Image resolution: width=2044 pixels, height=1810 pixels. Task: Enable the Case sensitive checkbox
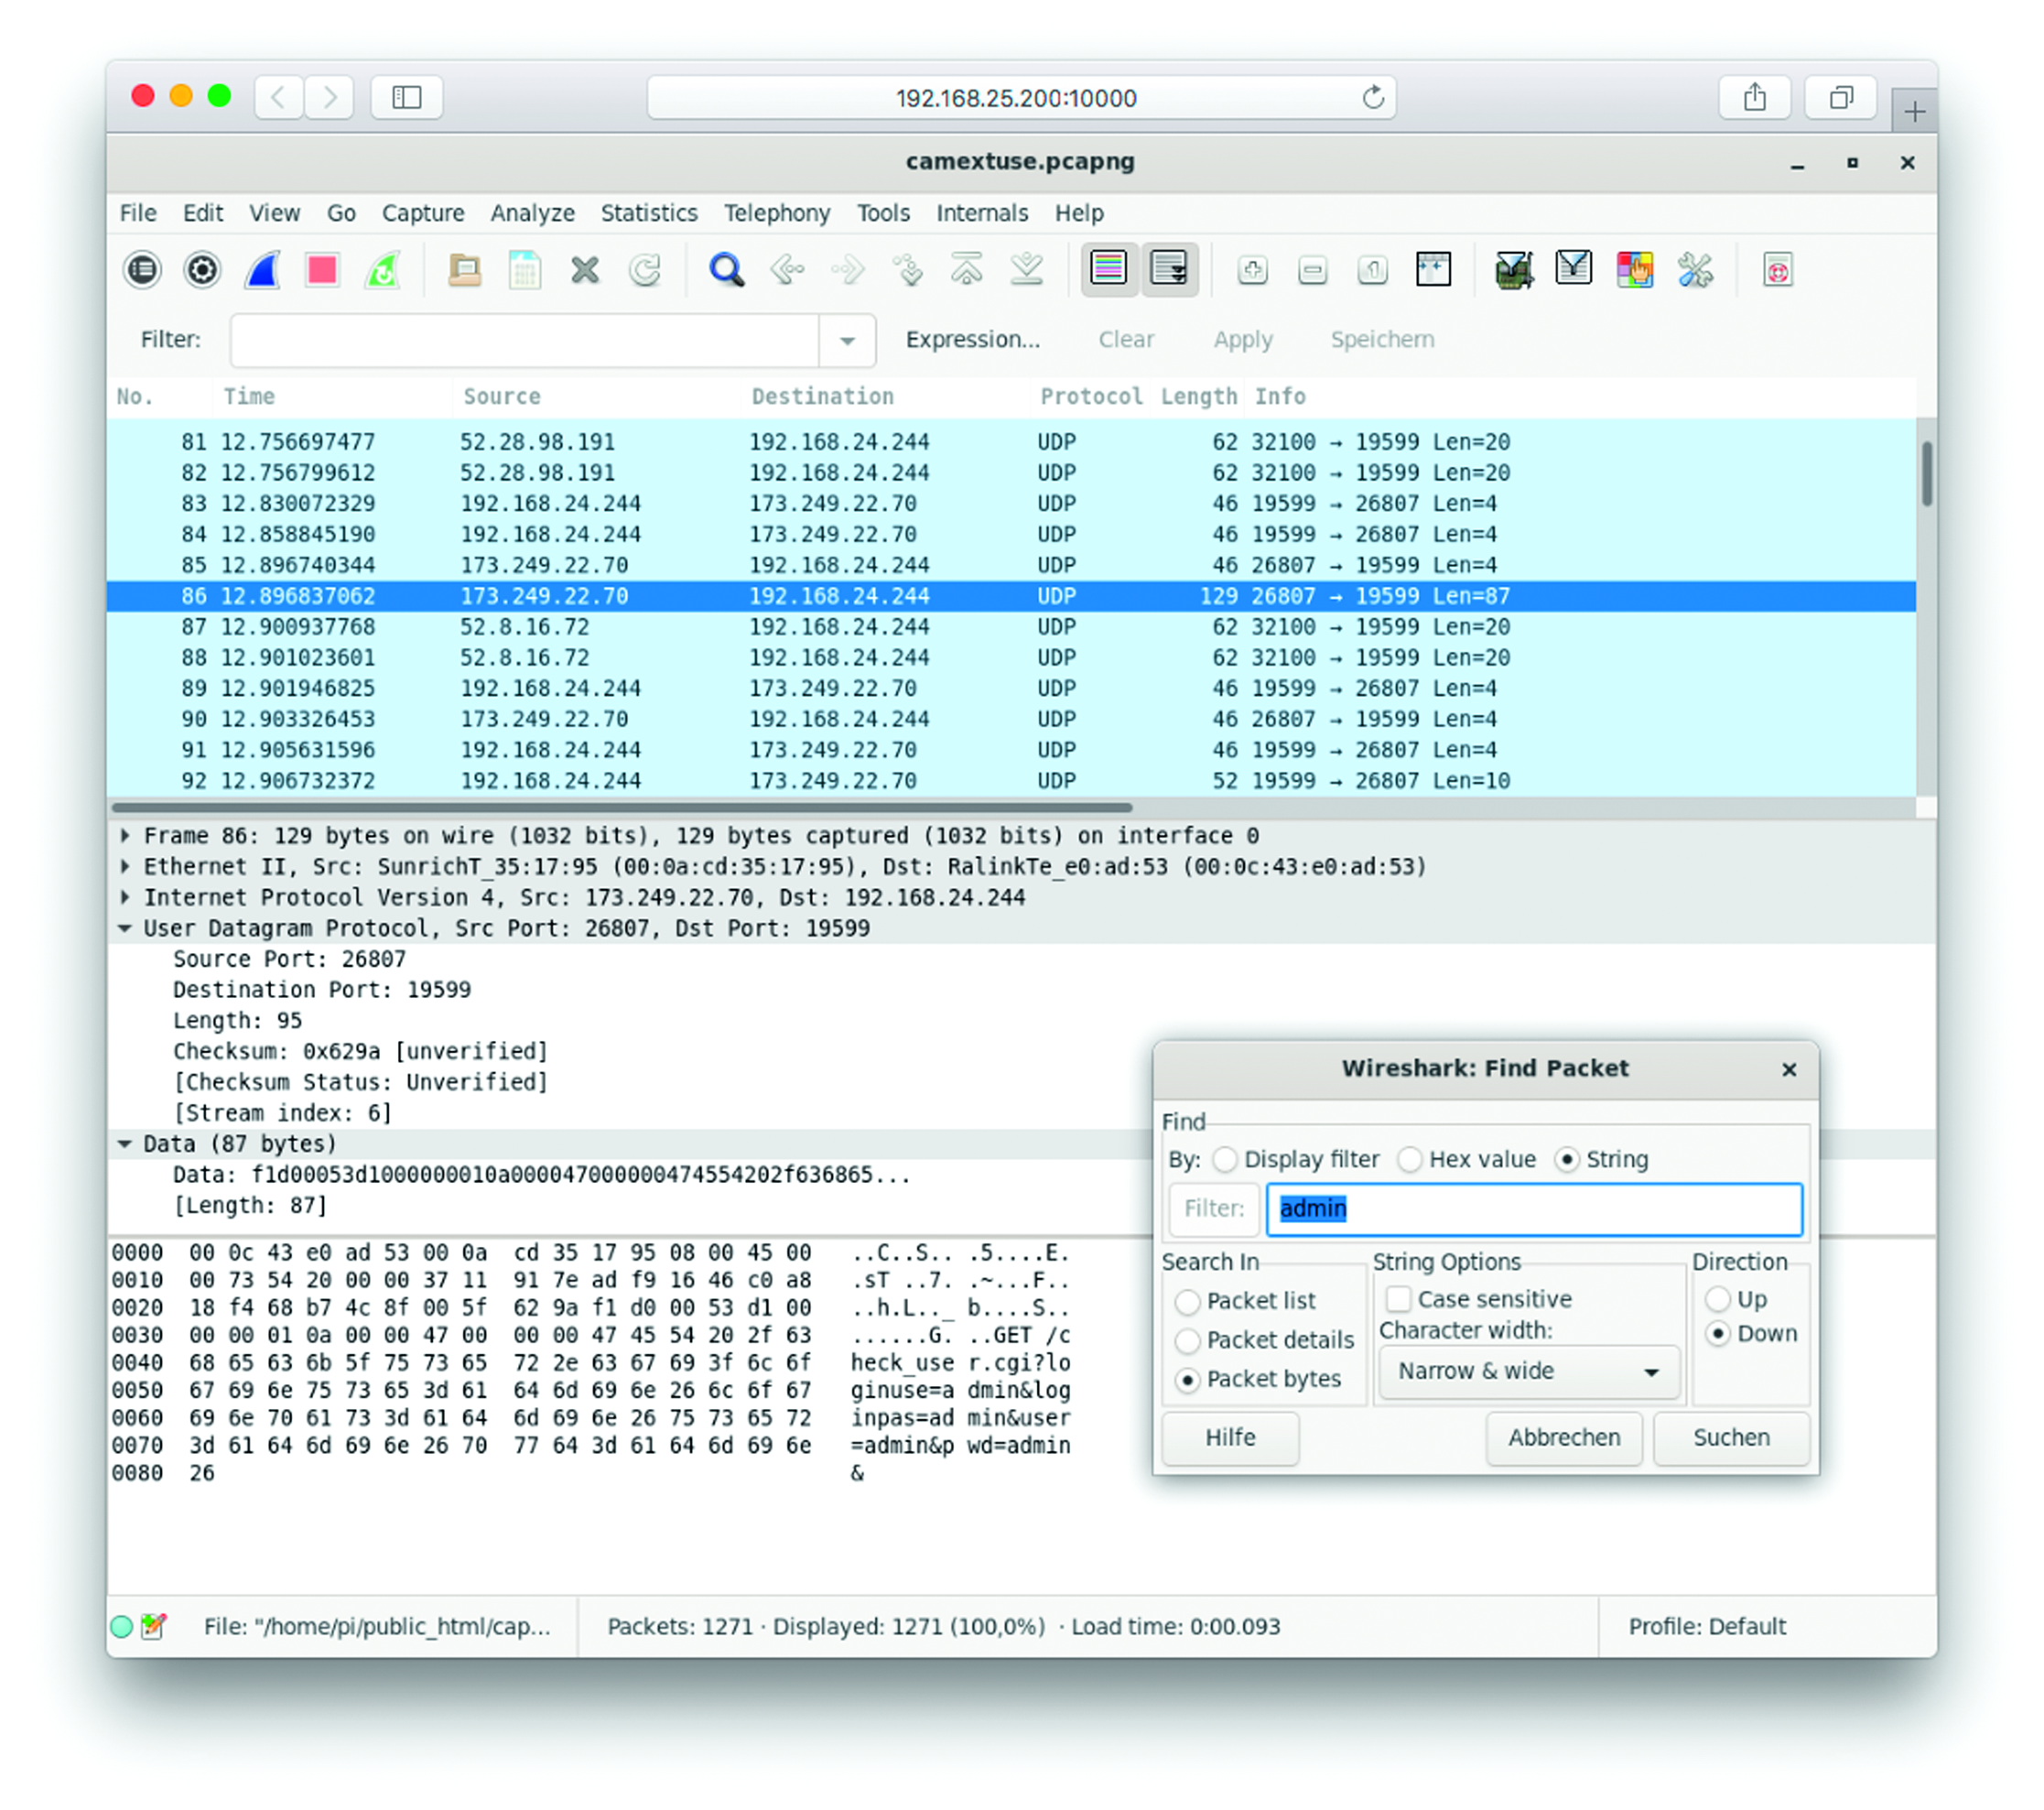1398,1298
